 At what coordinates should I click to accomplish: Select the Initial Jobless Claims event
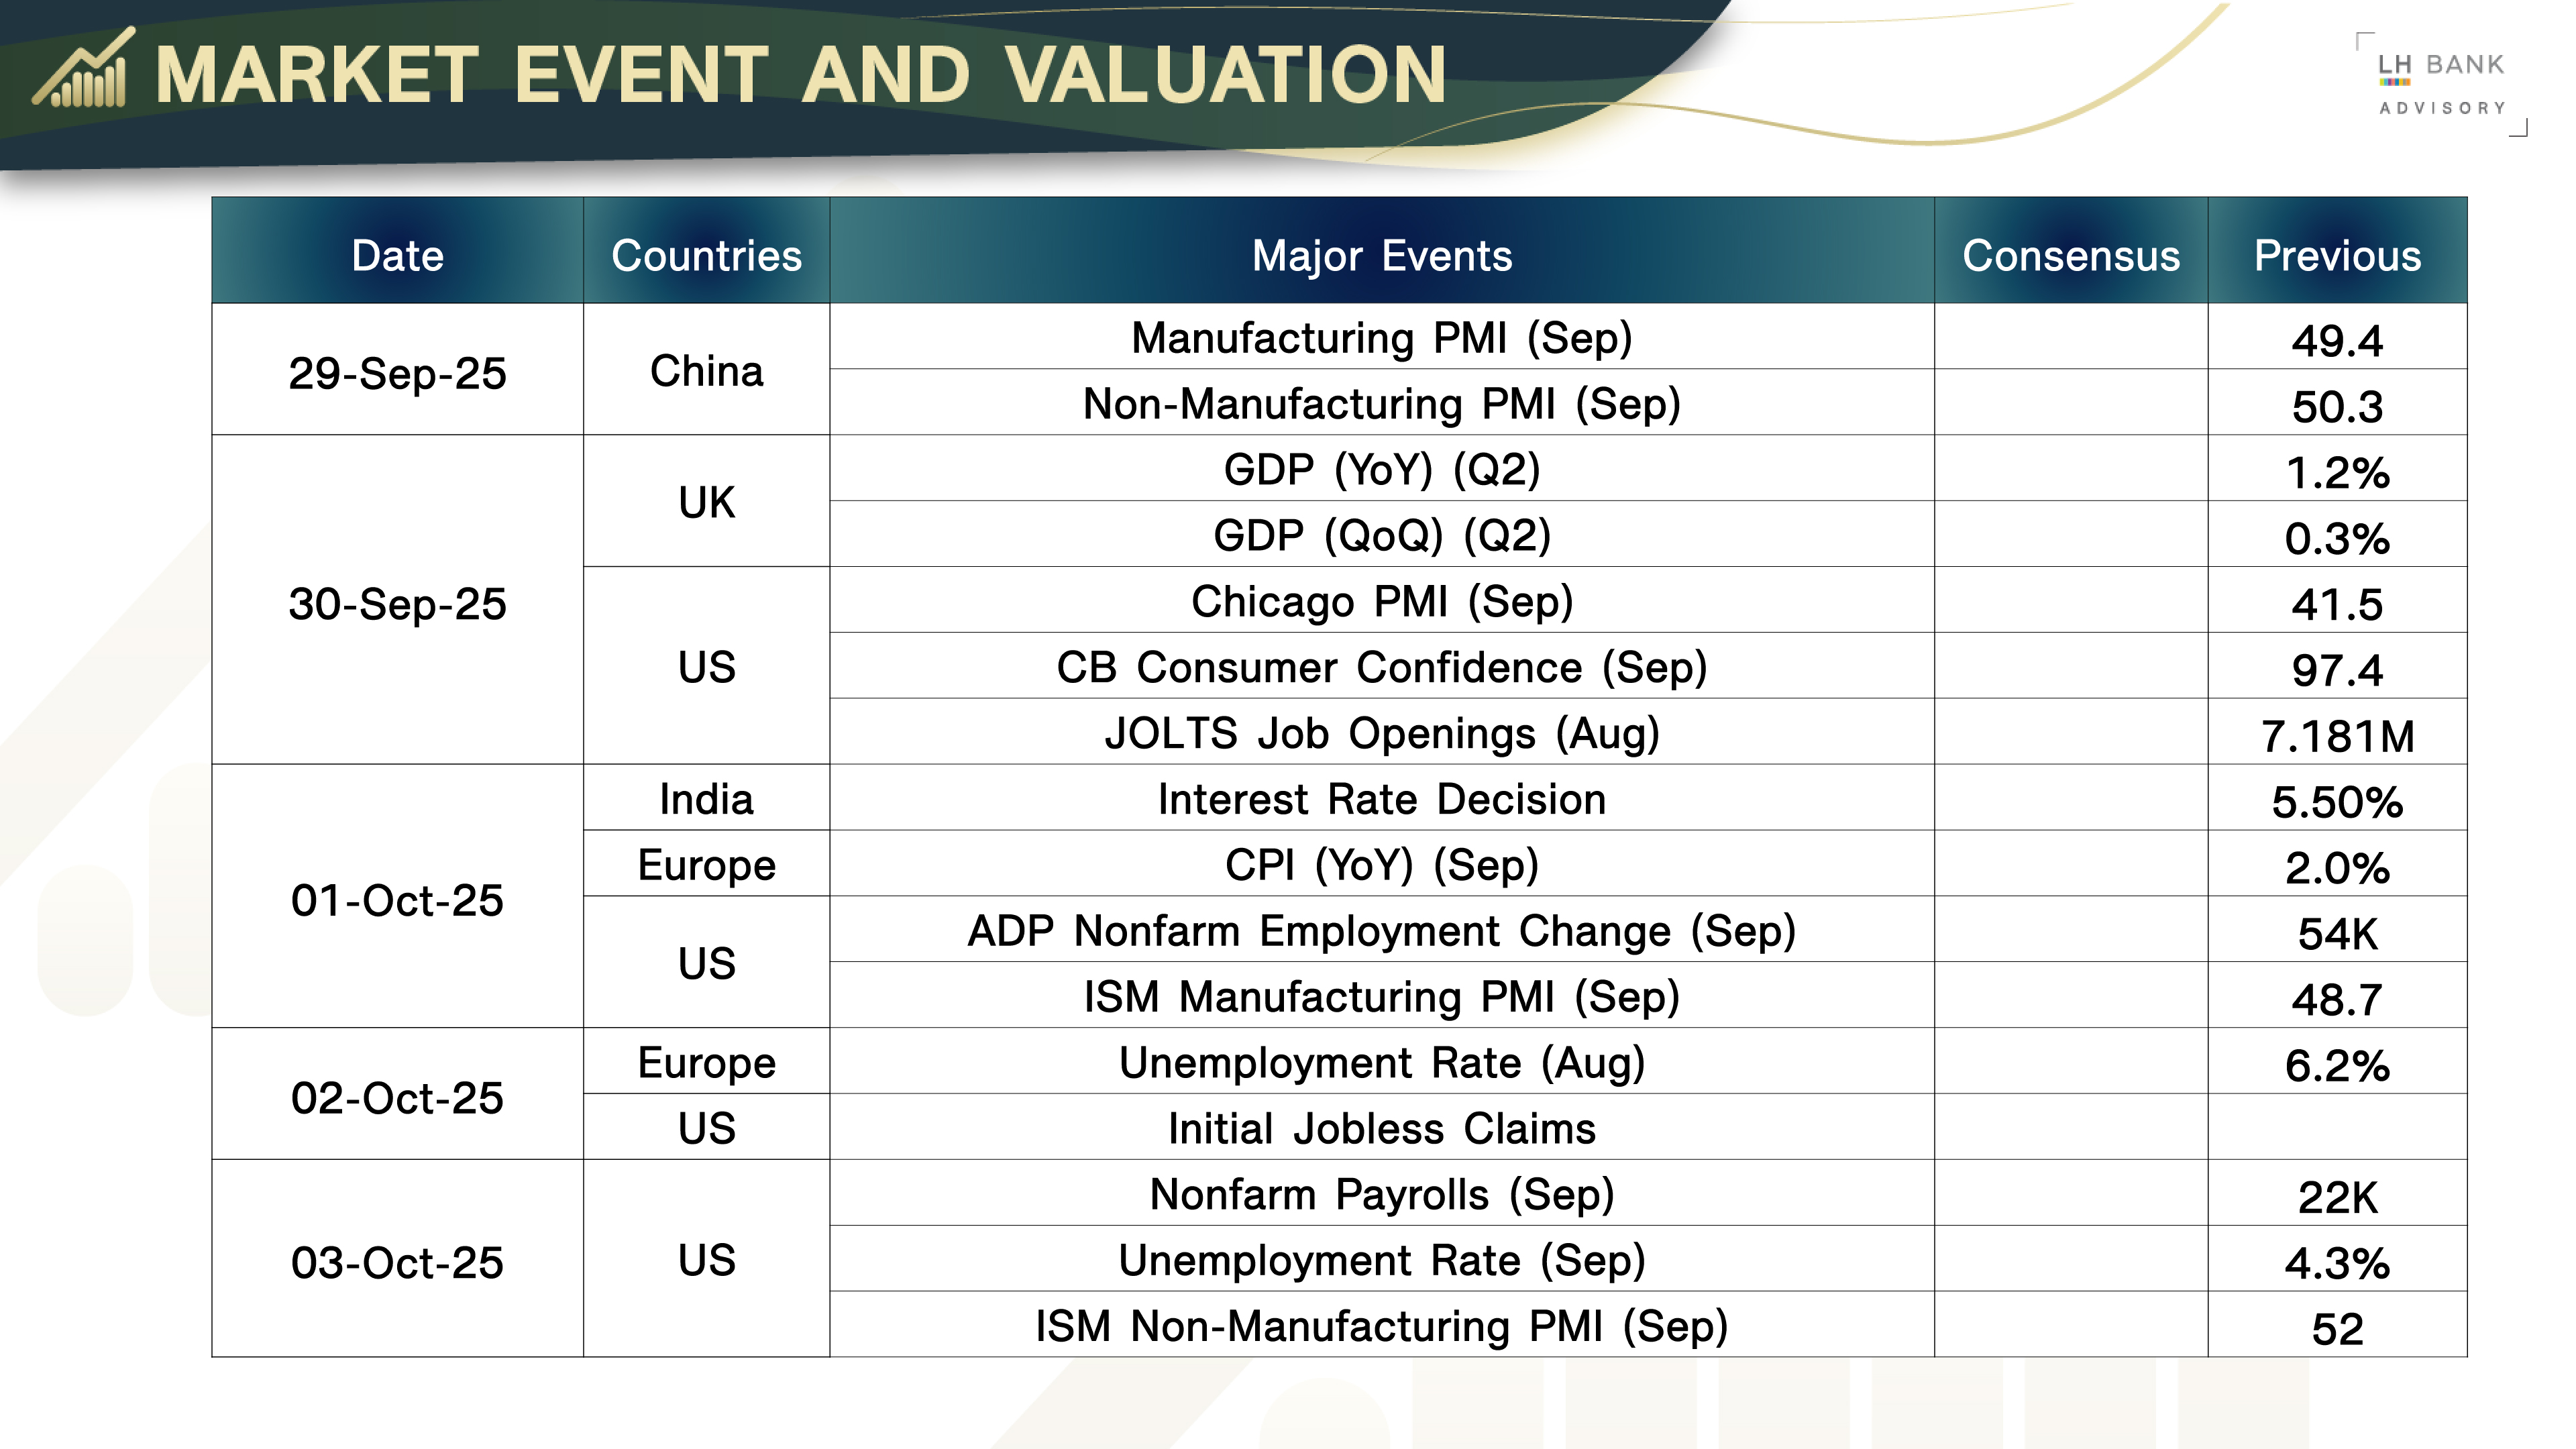pos(1381,1128)
